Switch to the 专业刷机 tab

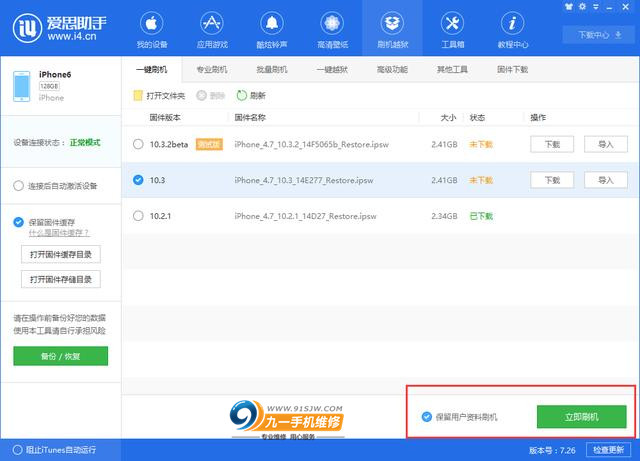click(x=211, y=69)
